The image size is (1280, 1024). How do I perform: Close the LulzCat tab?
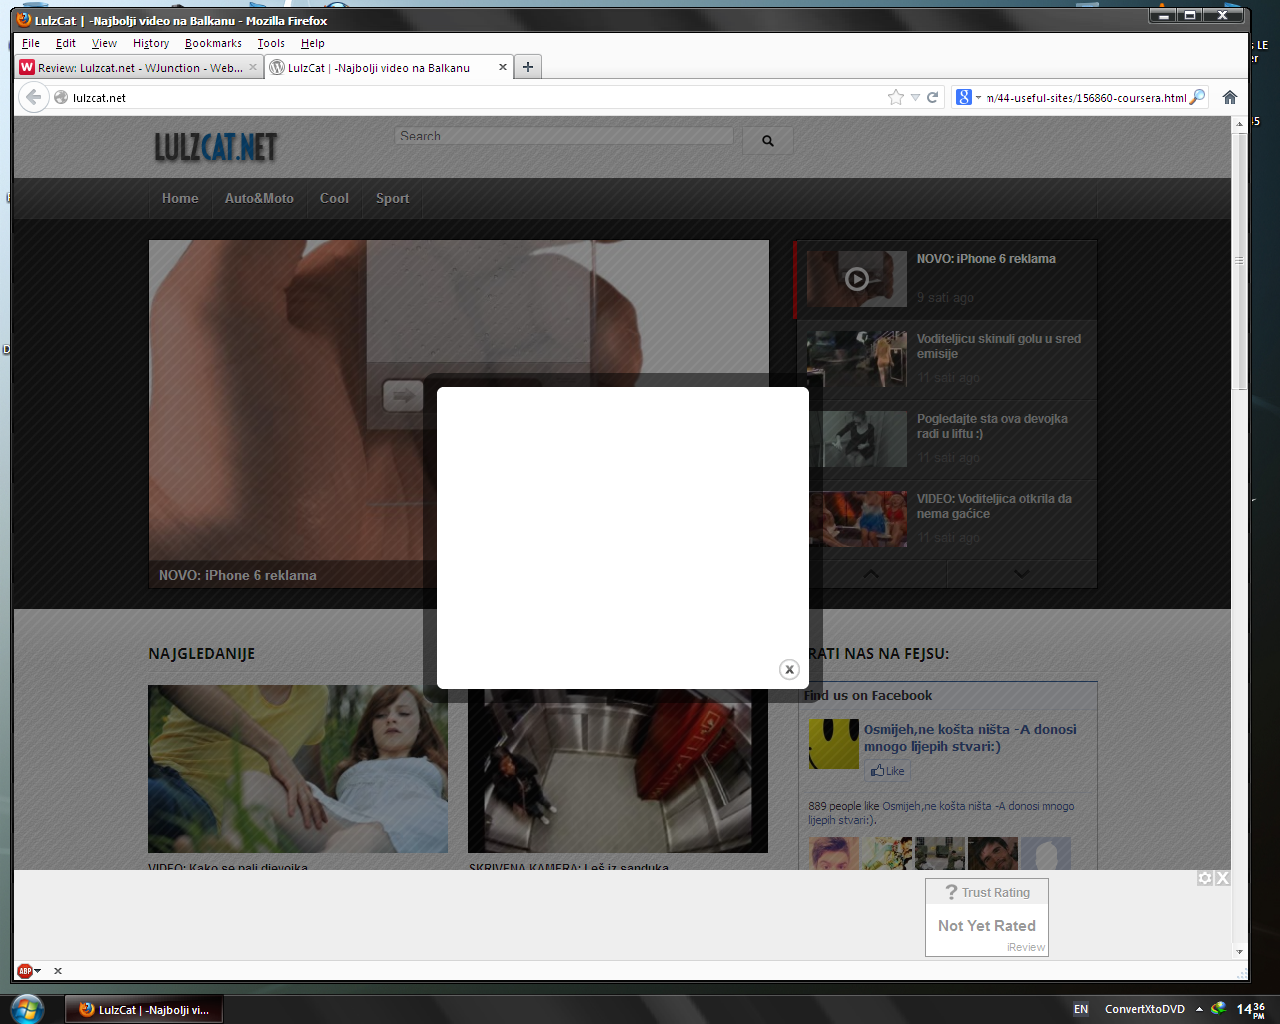pos(502,67)
